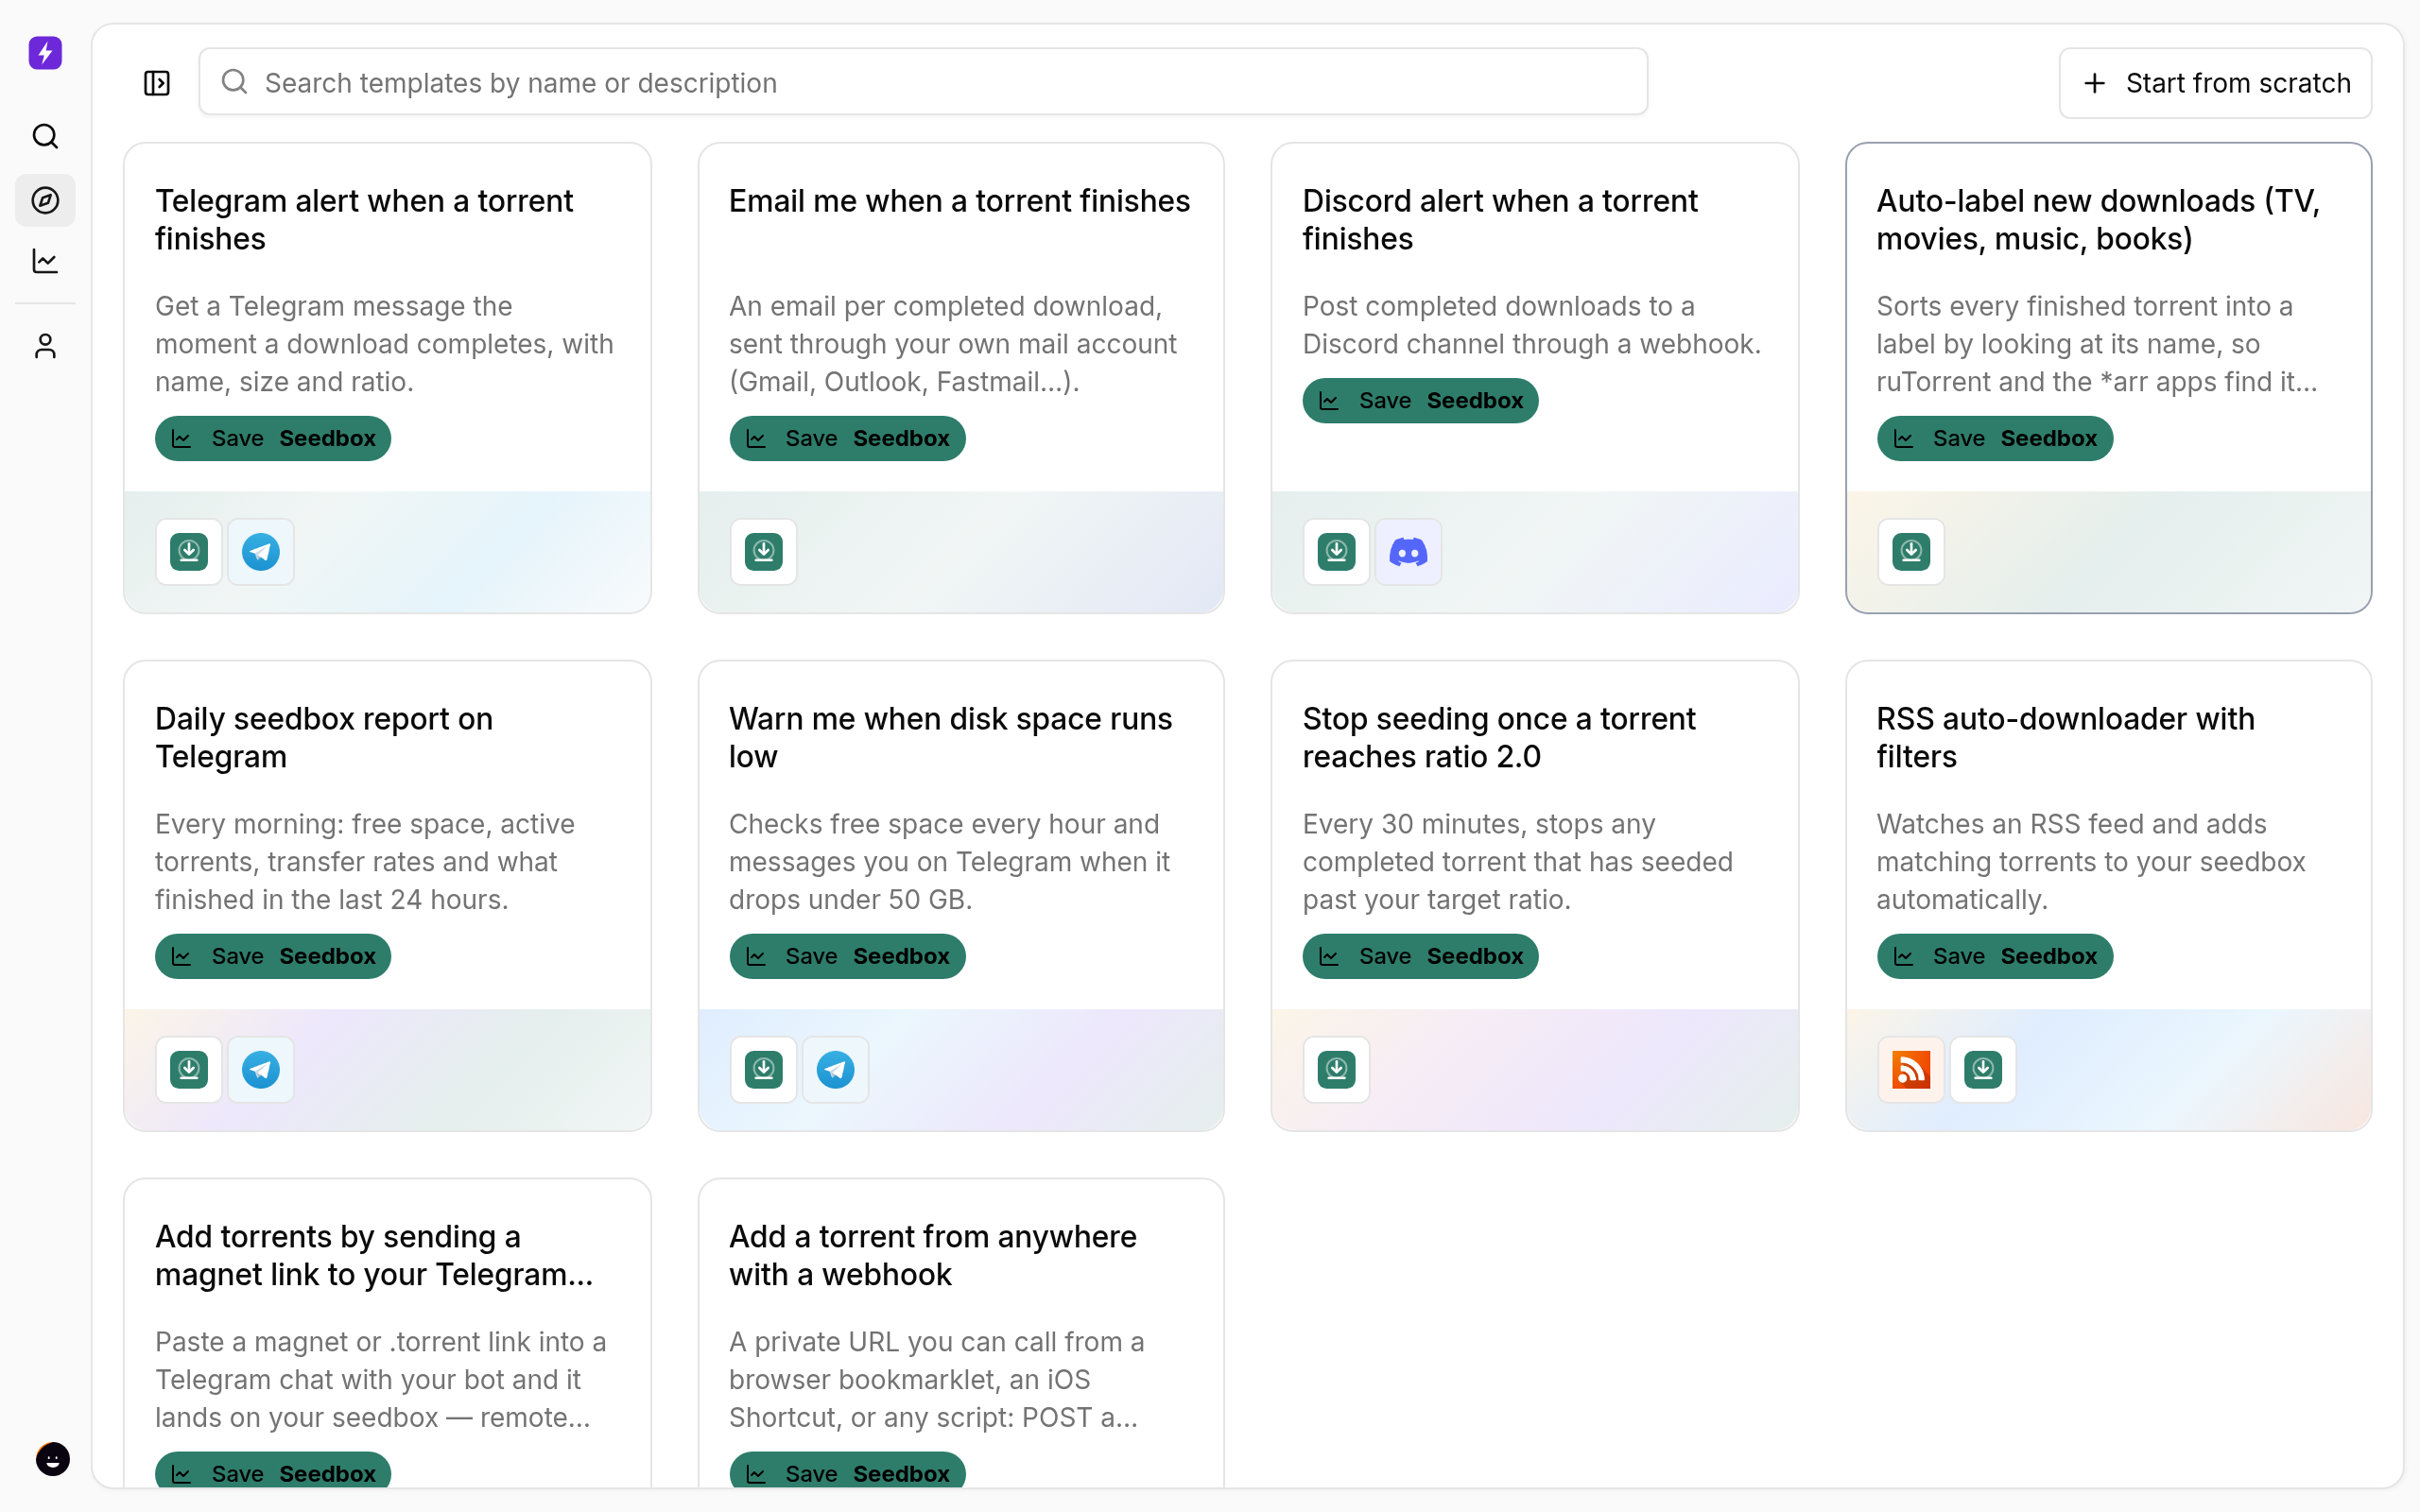Click the download icon on Telegram alert card
Viewport: 2420px width, 1512px height.
point(189,552)
